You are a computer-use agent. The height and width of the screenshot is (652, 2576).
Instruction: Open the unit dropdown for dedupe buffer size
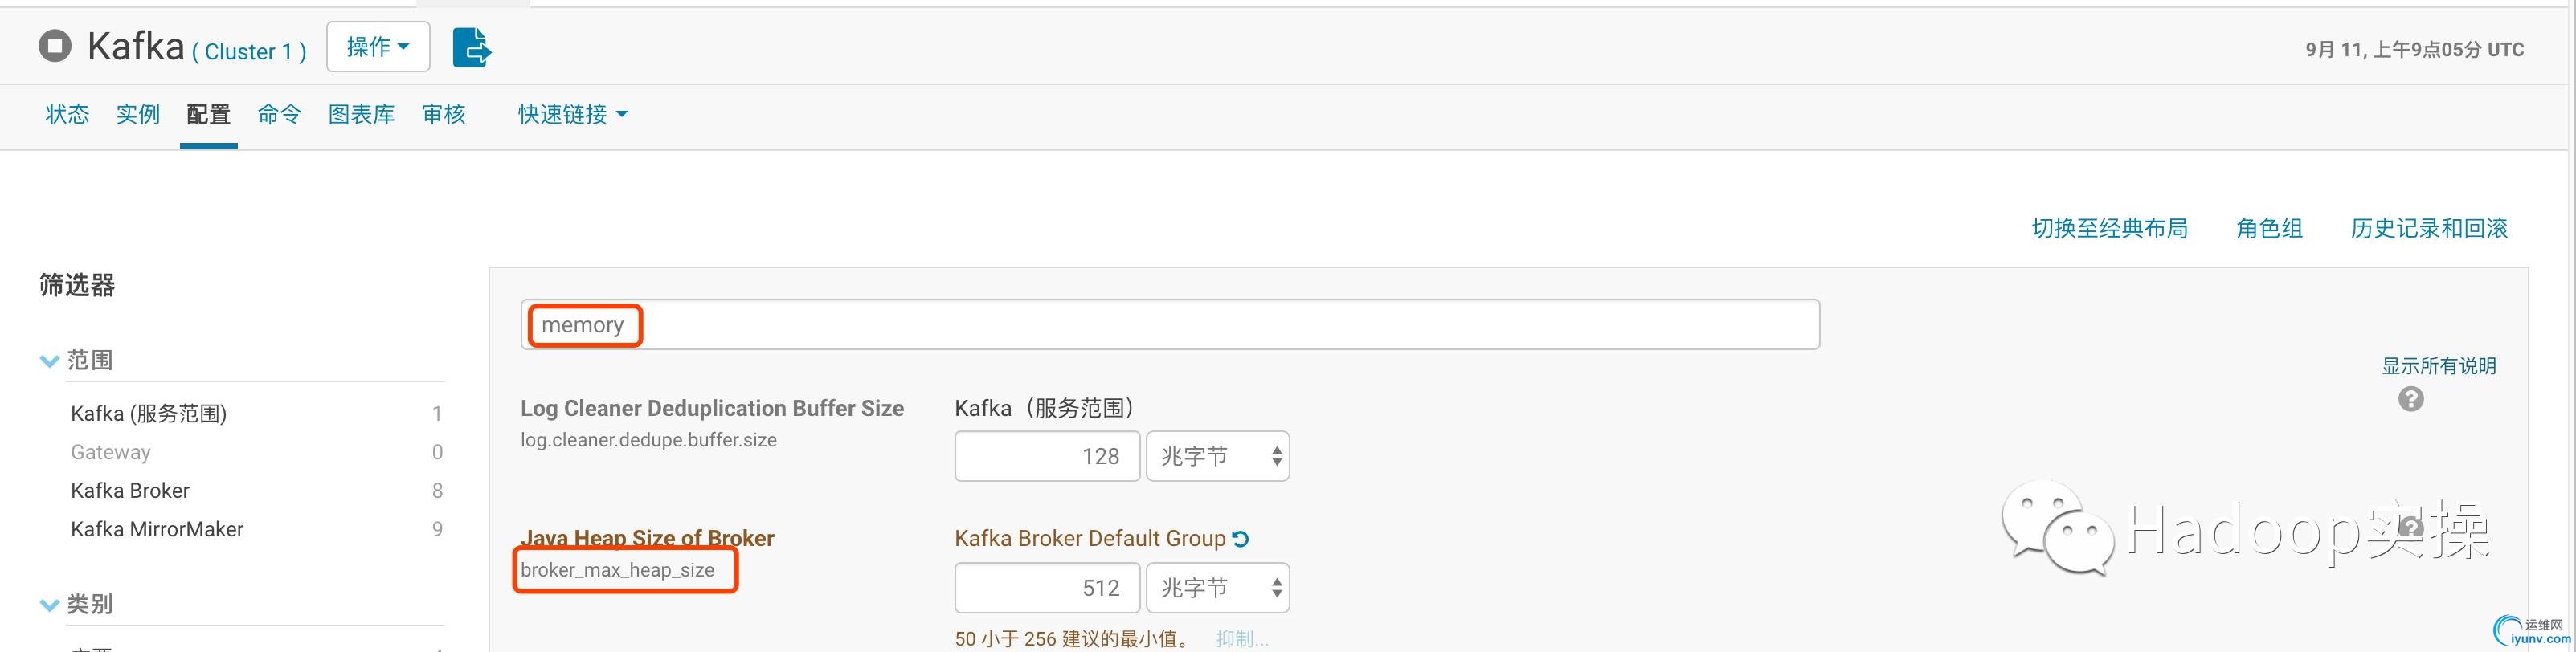1218,457
